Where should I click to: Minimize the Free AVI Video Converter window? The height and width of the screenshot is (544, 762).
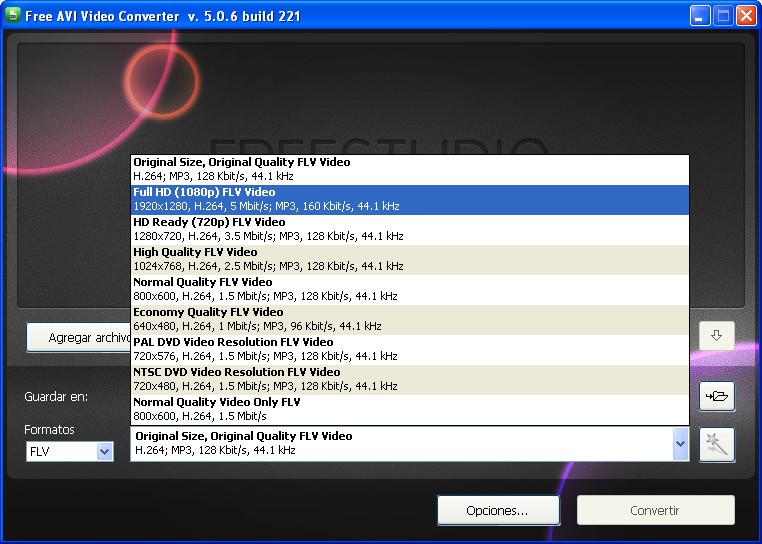point(700,16)
